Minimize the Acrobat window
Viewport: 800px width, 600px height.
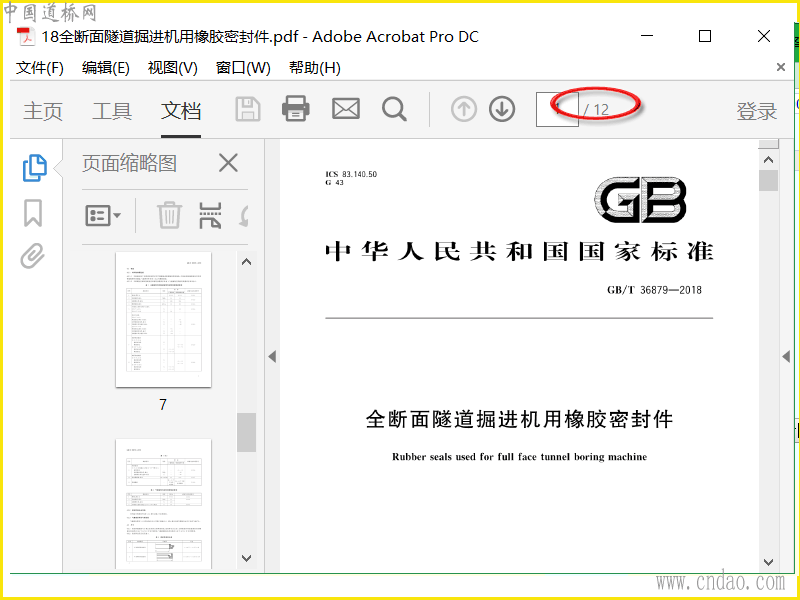coord(647,36)
